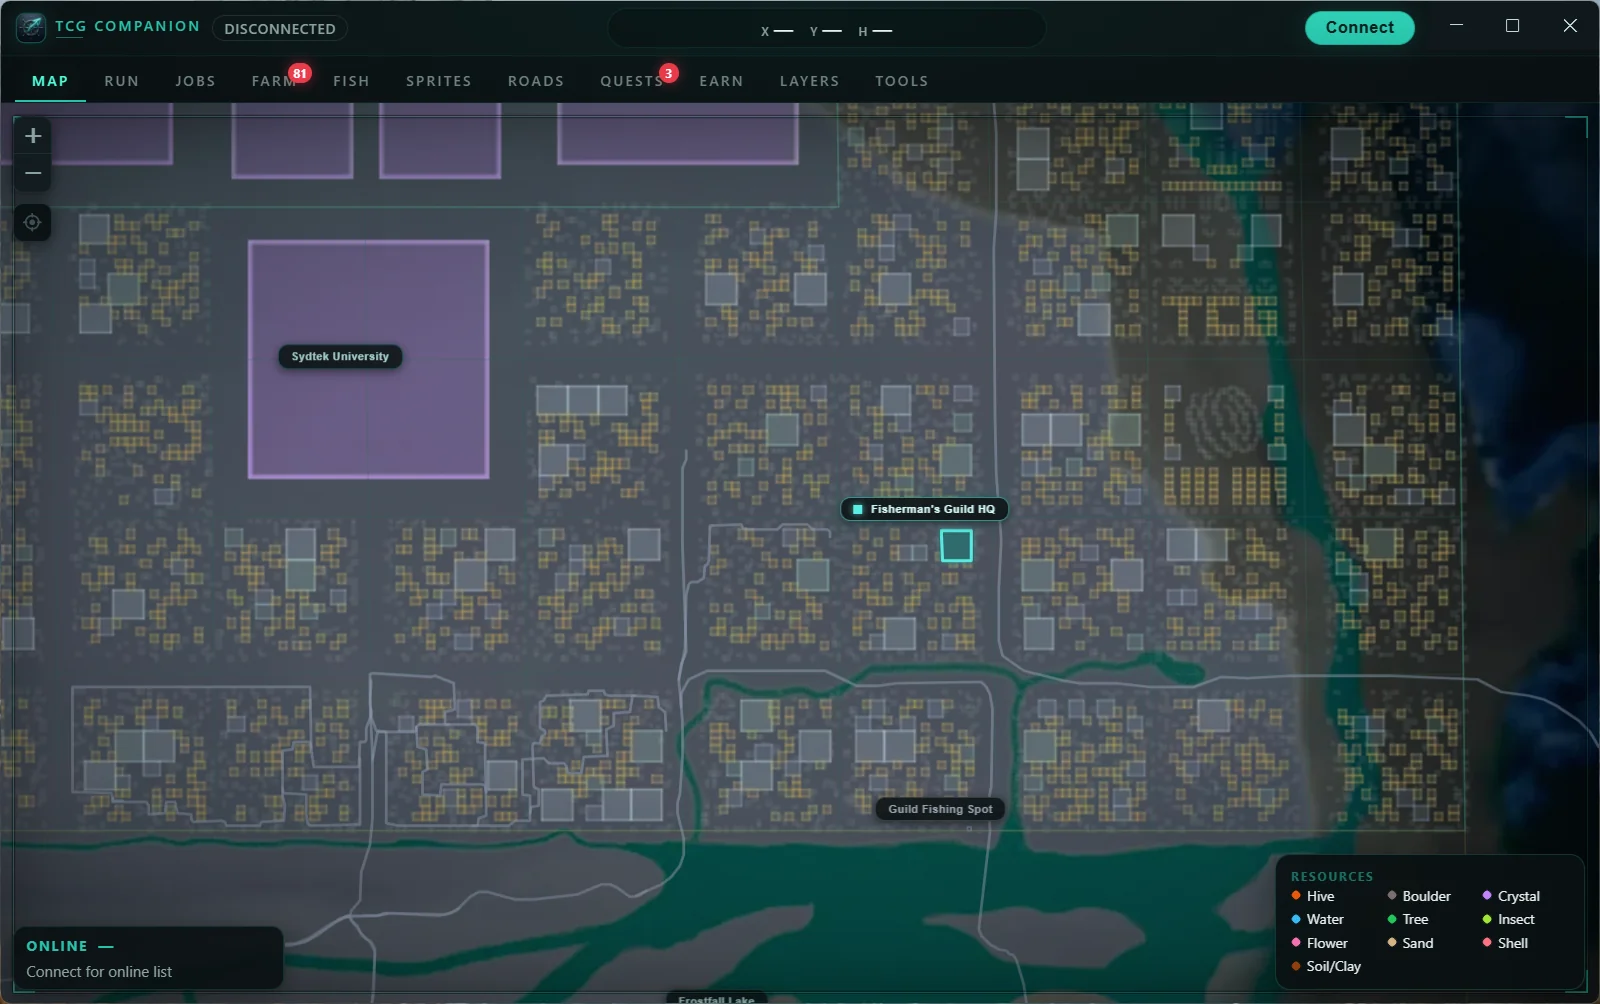Open the Layers tab
This screenshot has width=1600, height=1004.
(809, 81)
